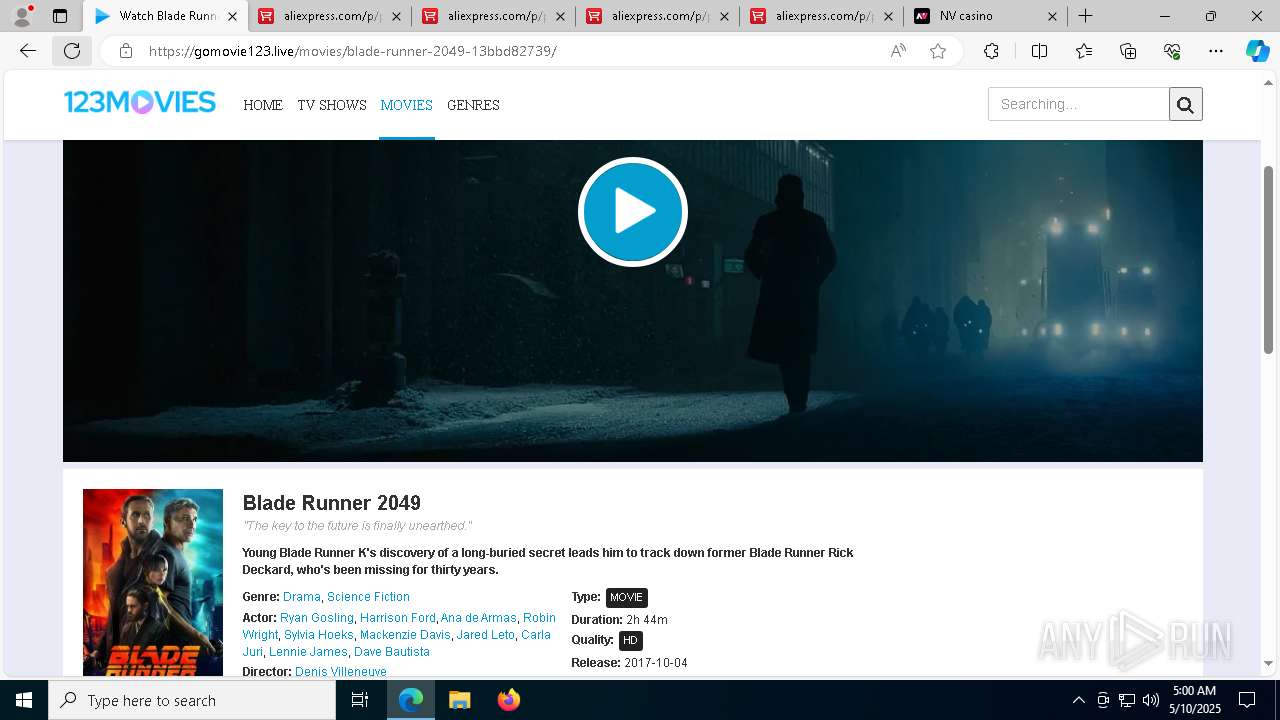
Task: Open actor Jared Leto link
Action: pos(486,635)
